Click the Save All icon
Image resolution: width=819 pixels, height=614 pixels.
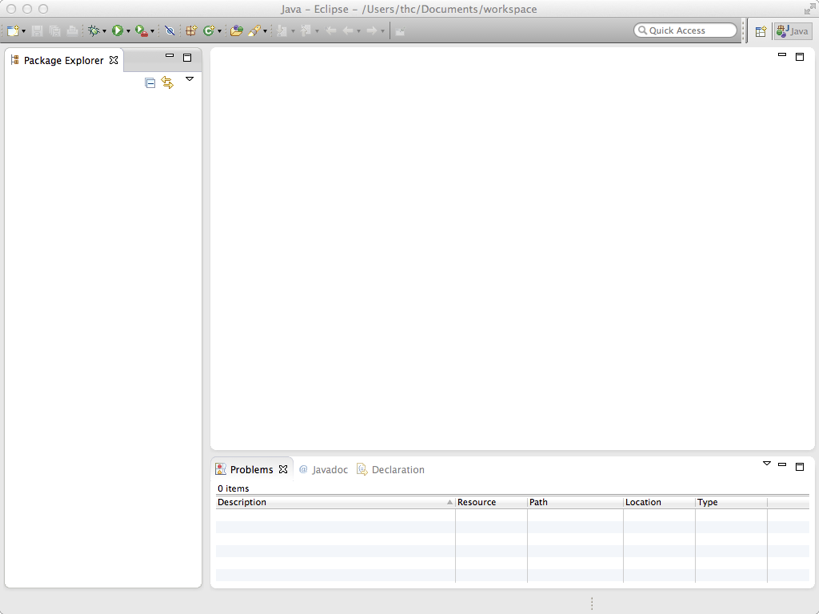(54, 31)
